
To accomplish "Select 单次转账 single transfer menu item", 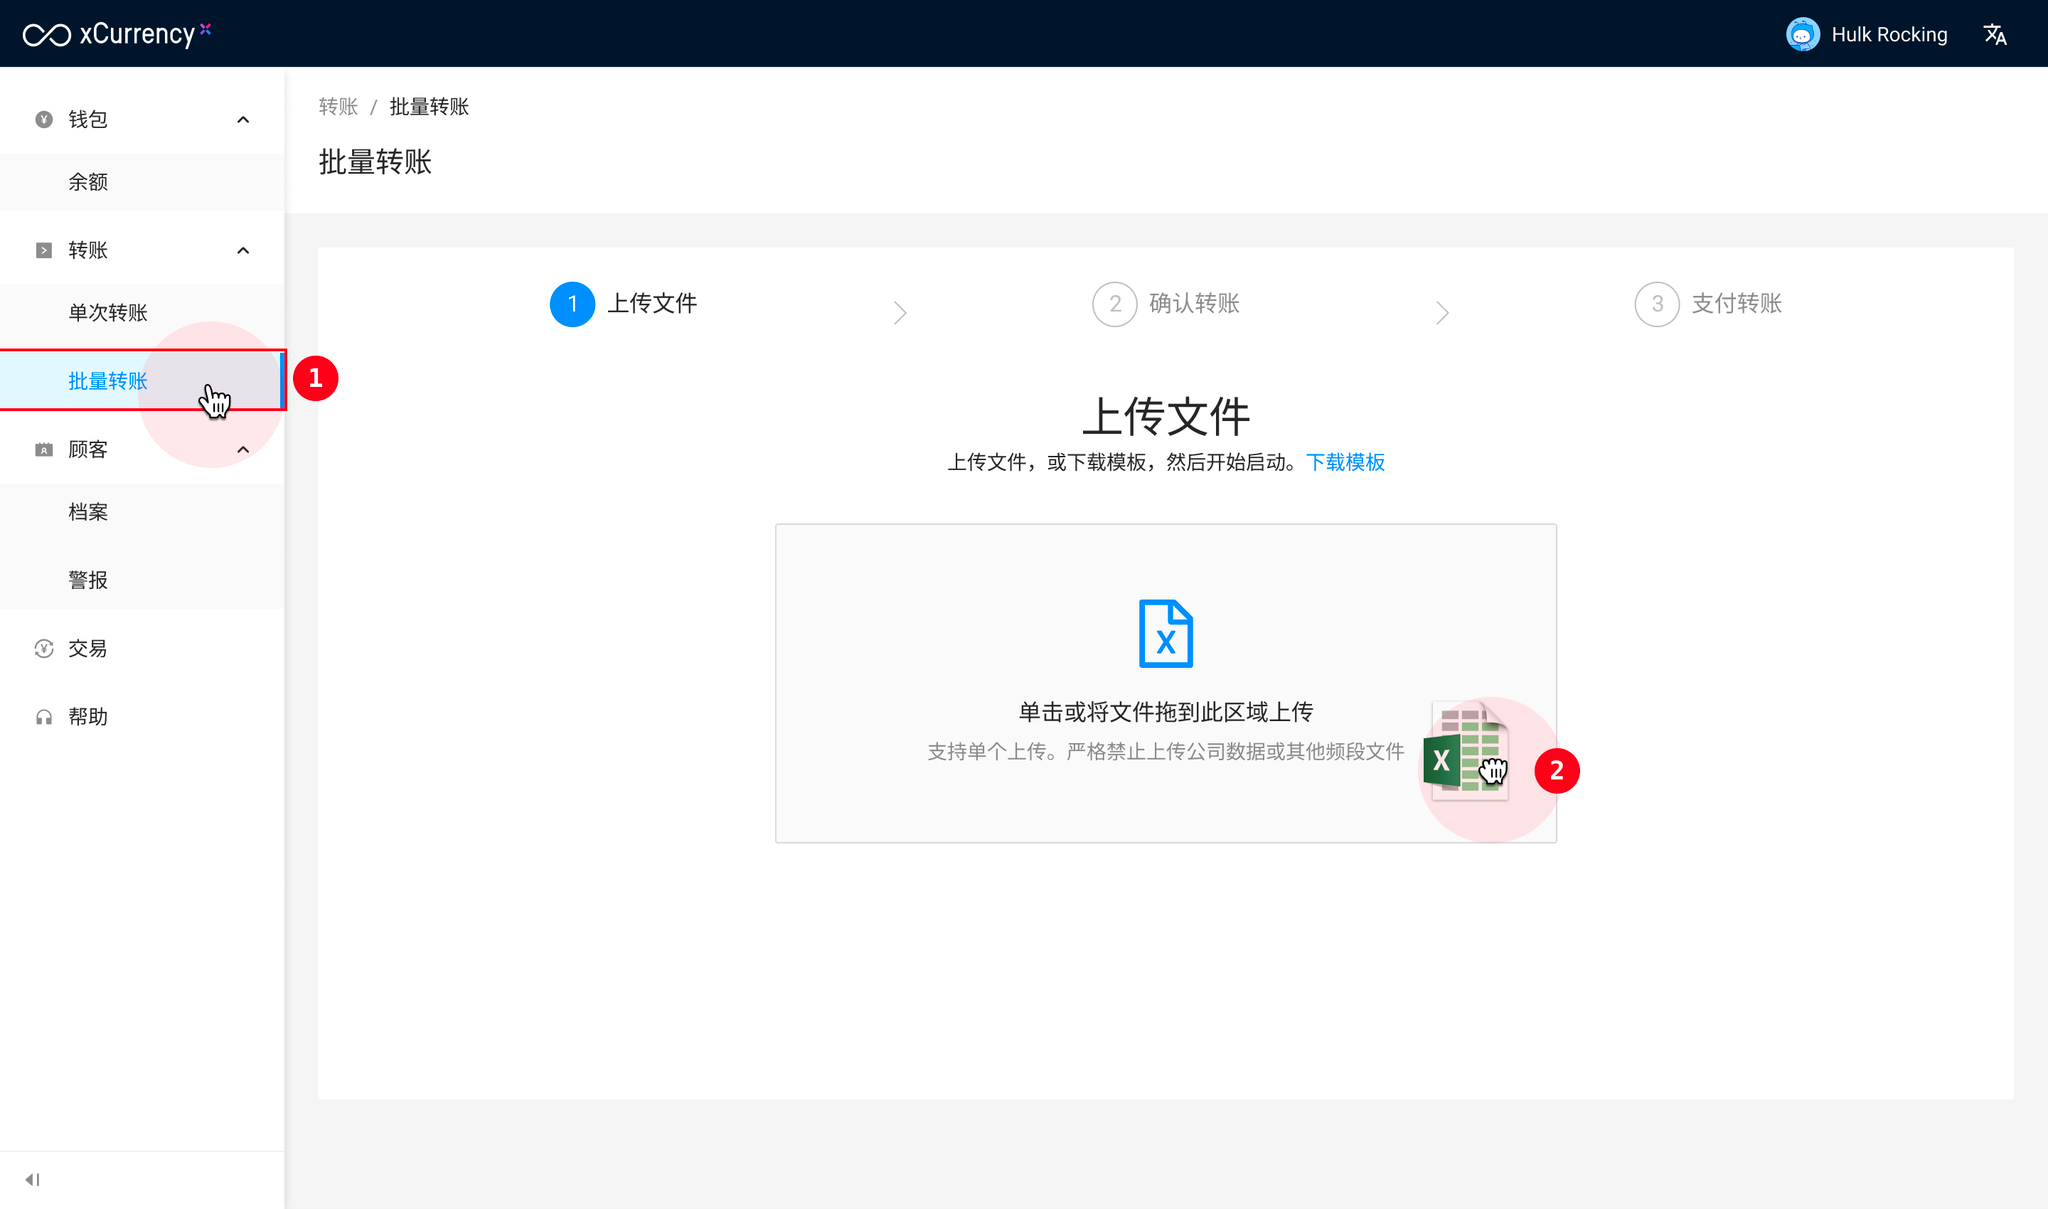I will 108,313.
